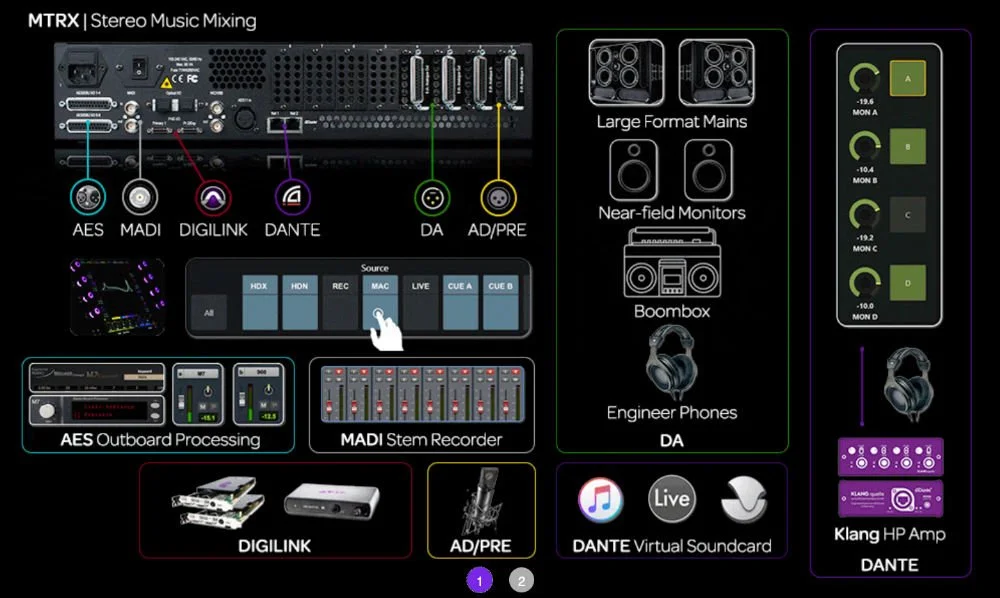1000x598 pixels.
Task: Select the right Near-field Monitor speaker
Action: (709, 170)
